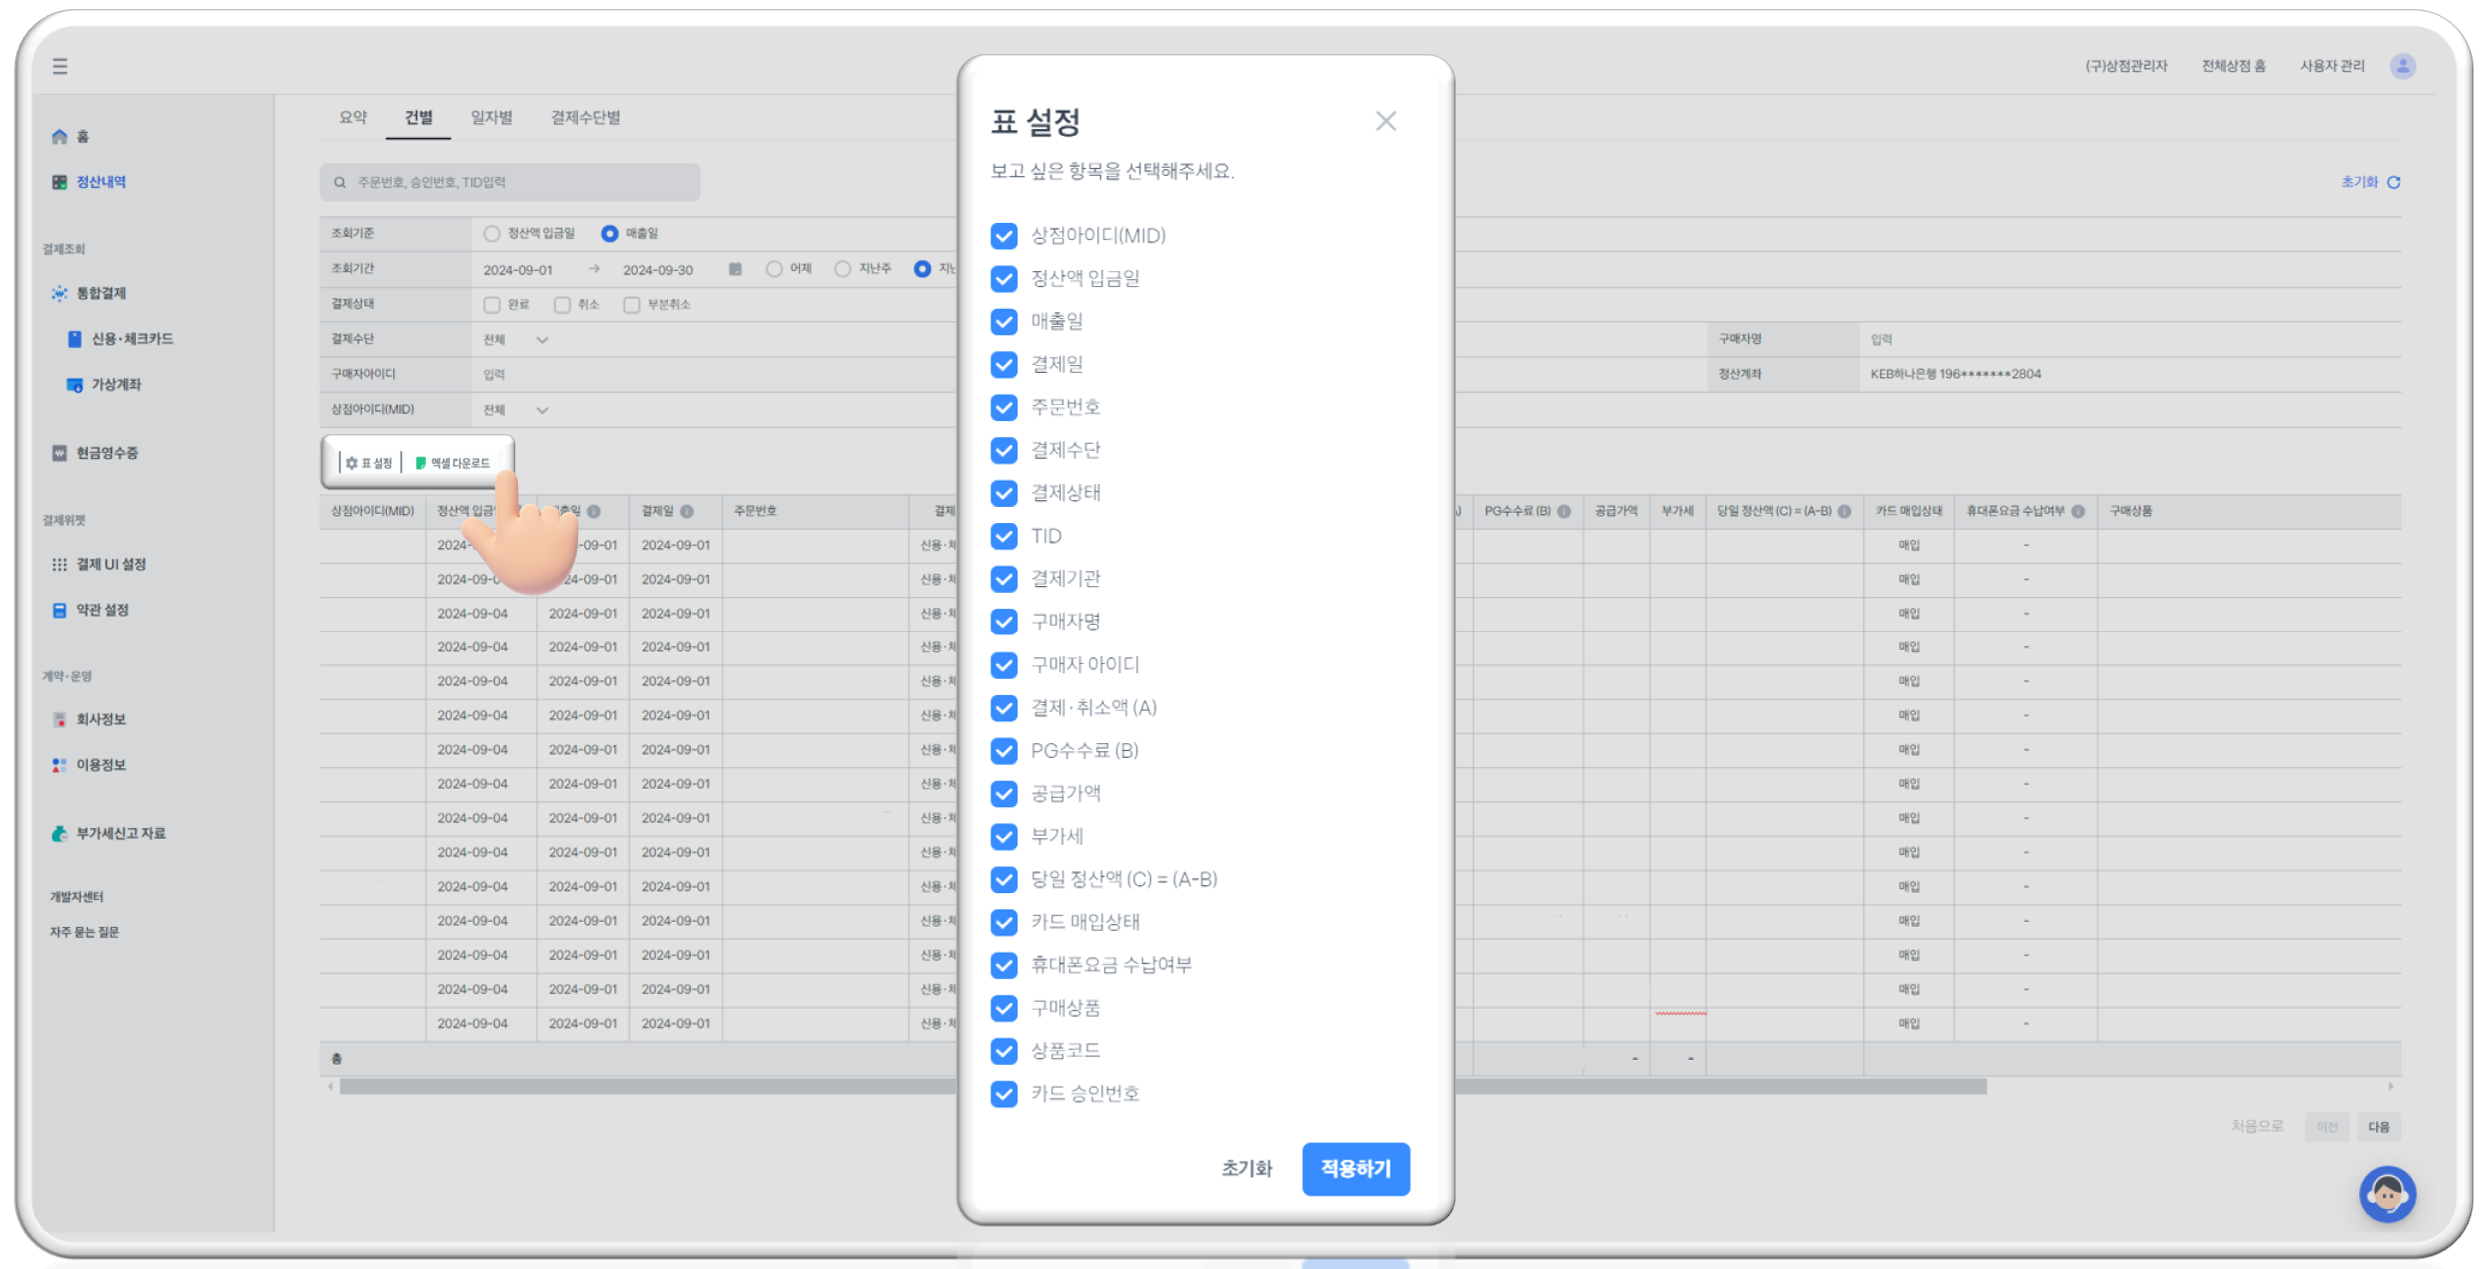Click the horizontal table scrollbar

click(650, 1086)
